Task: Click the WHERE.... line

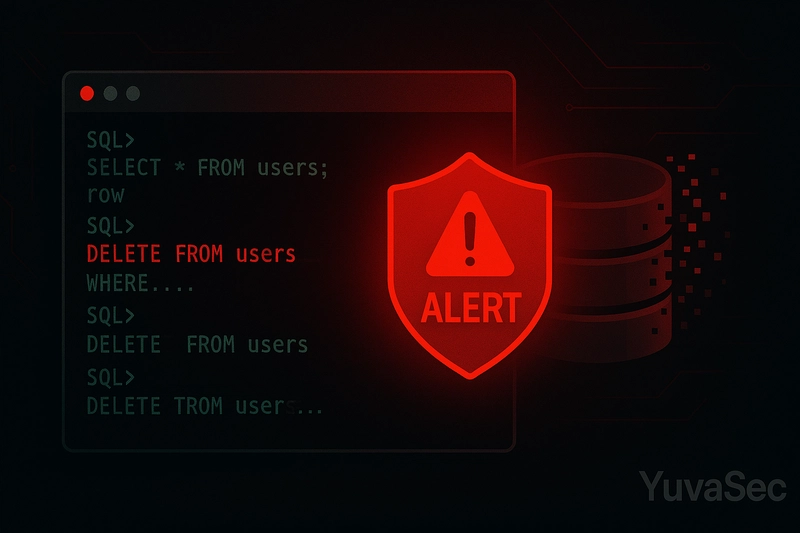Action: click(x=140, y=283)
